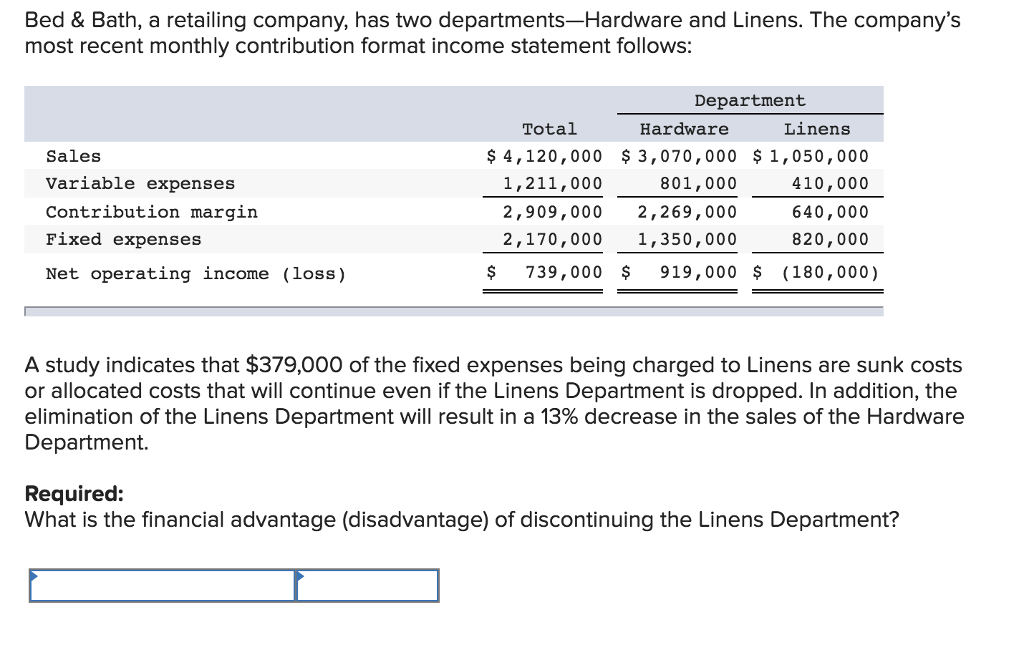
Task: Click the Sales row label
Action: [74, 156]
